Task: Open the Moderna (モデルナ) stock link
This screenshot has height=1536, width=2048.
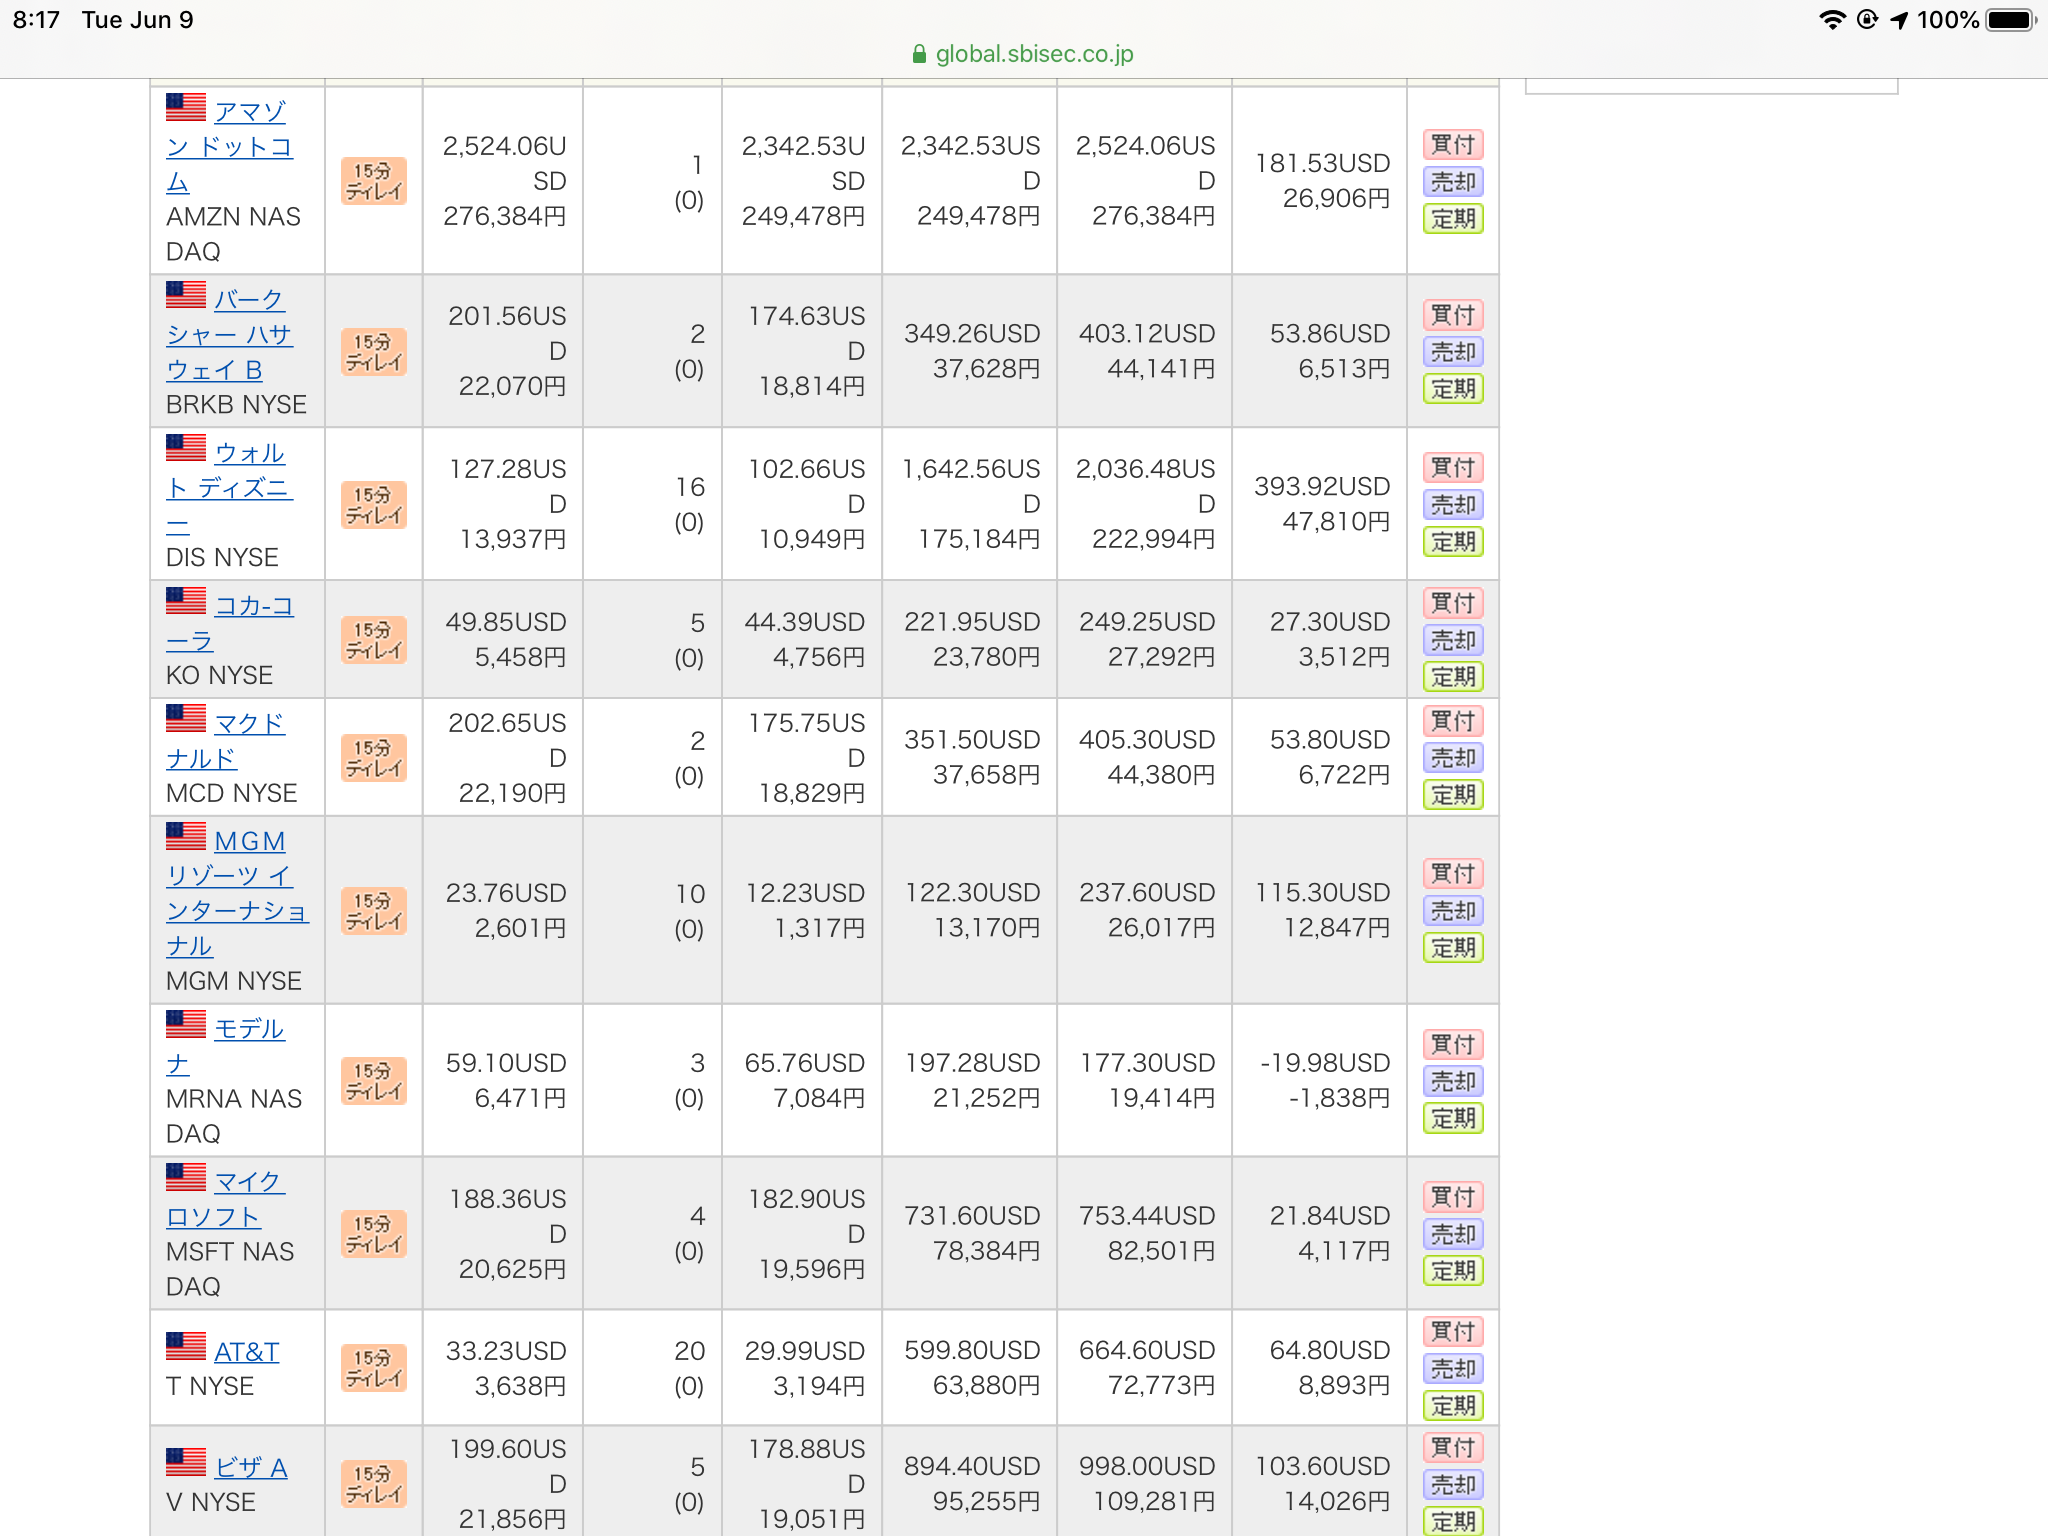Action: [226, 1046]
